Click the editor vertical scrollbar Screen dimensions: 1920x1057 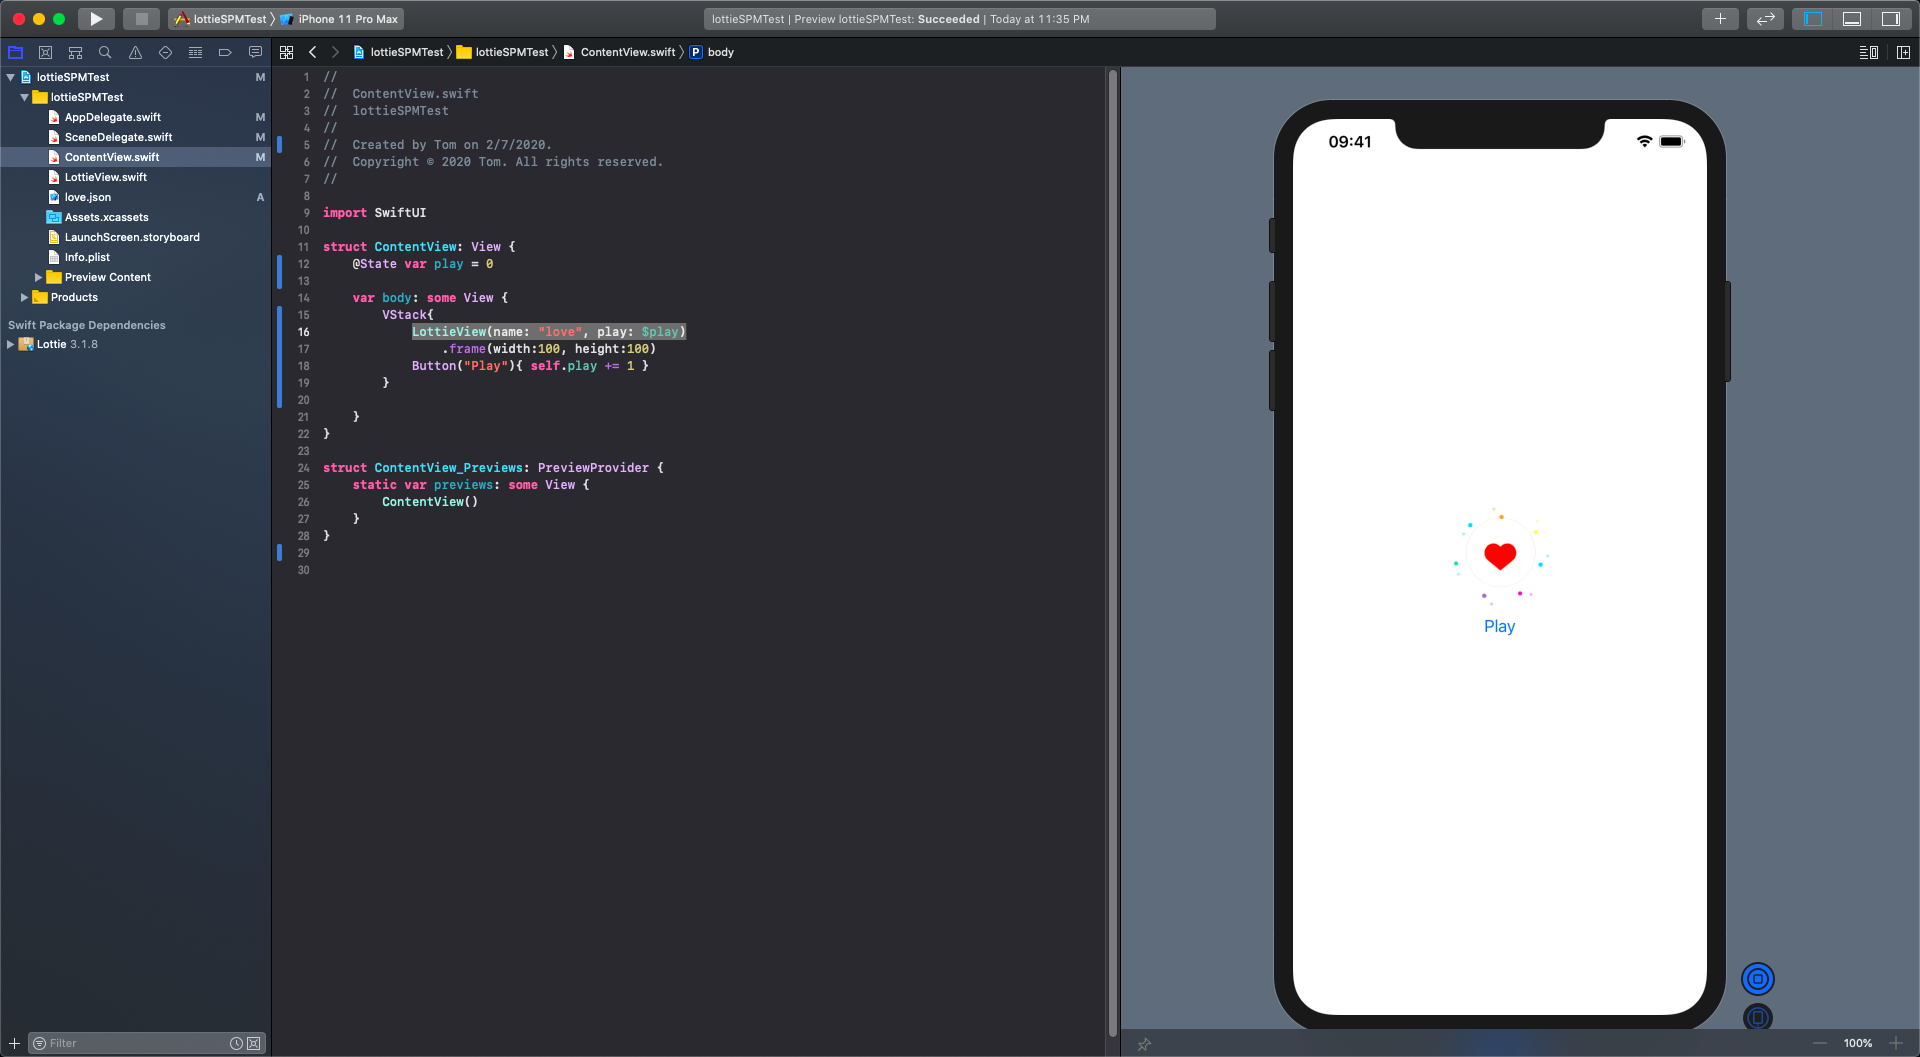click(1112, 552)
